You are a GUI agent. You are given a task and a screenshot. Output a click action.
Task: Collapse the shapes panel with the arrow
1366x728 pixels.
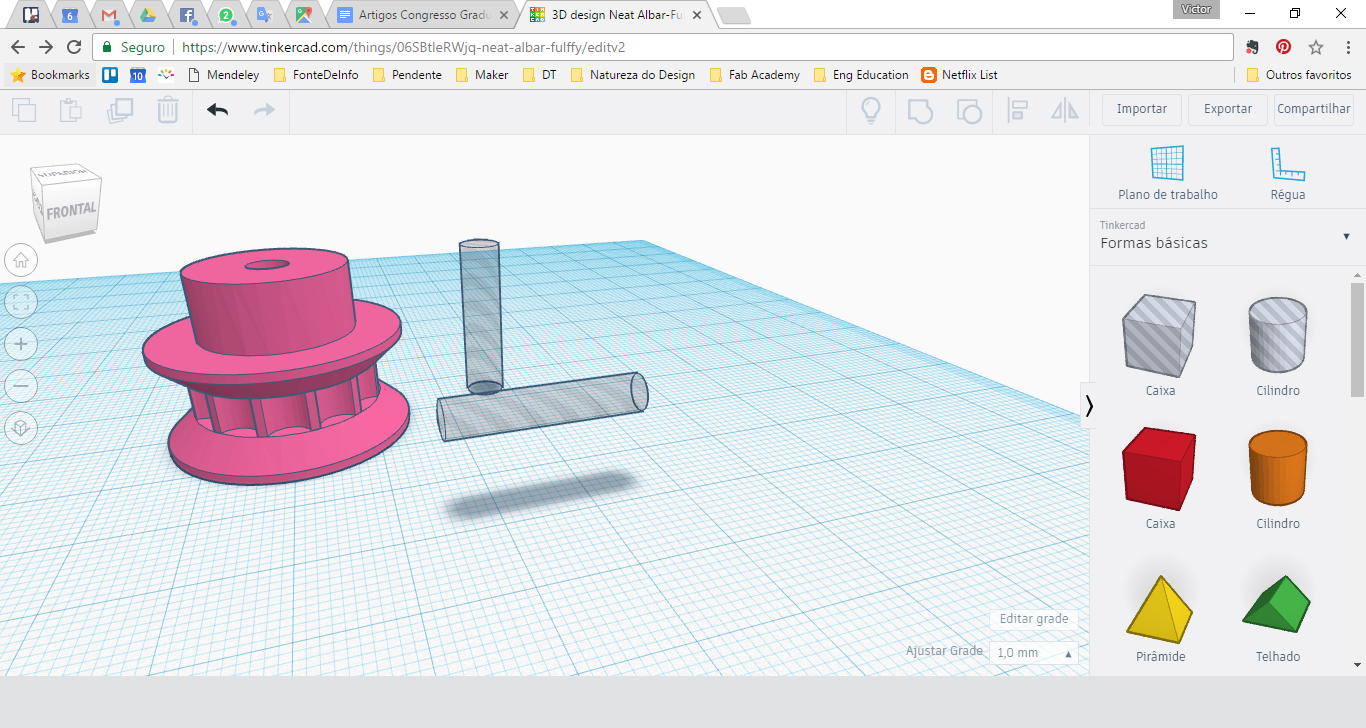1089,405
